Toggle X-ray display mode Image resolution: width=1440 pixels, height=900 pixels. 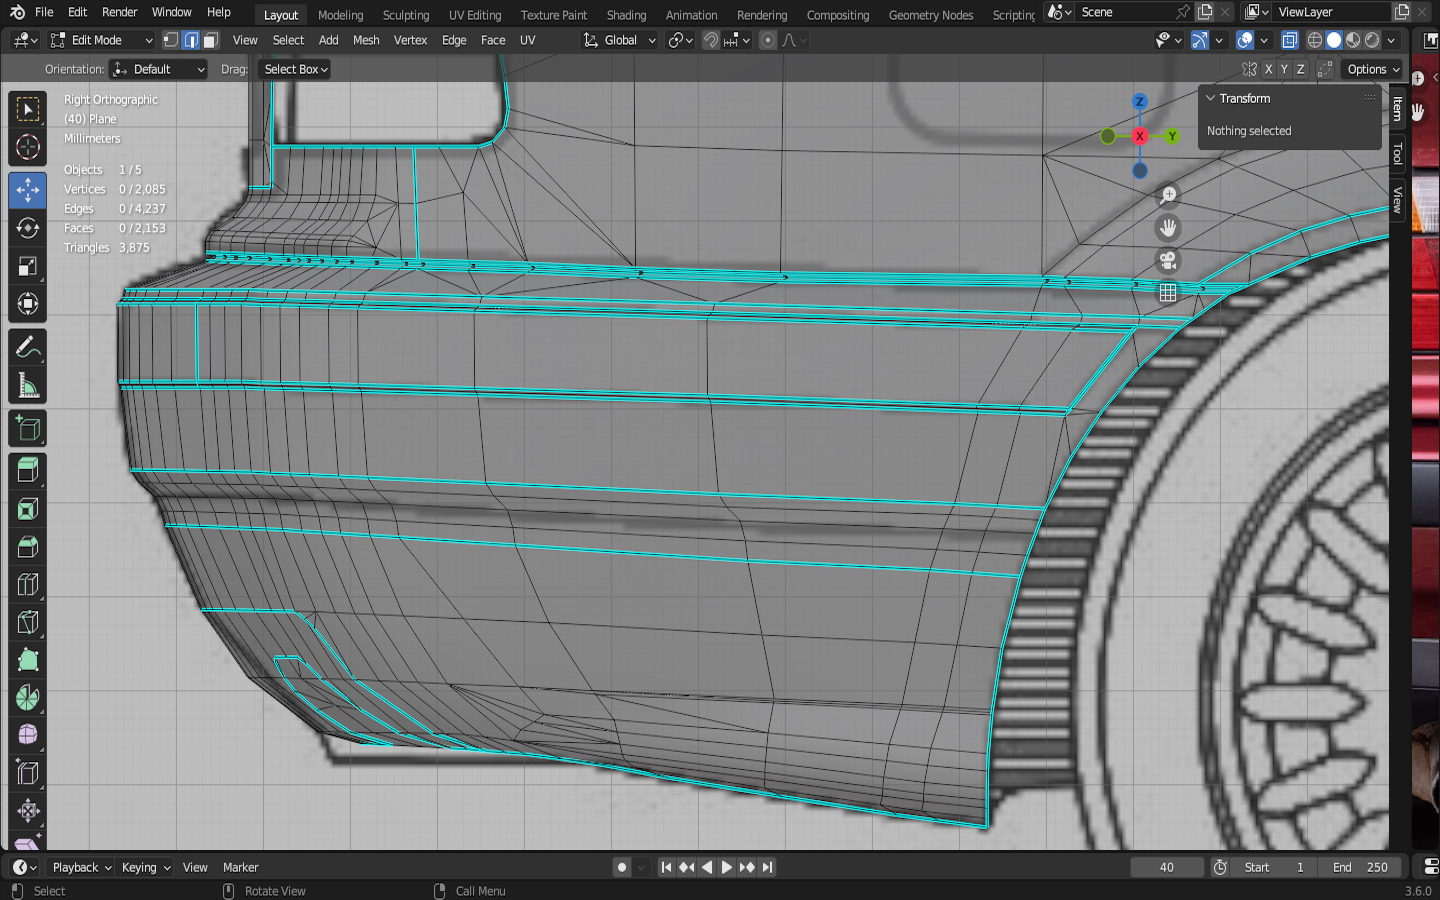pyautogui.click(x=1289, y=40)
